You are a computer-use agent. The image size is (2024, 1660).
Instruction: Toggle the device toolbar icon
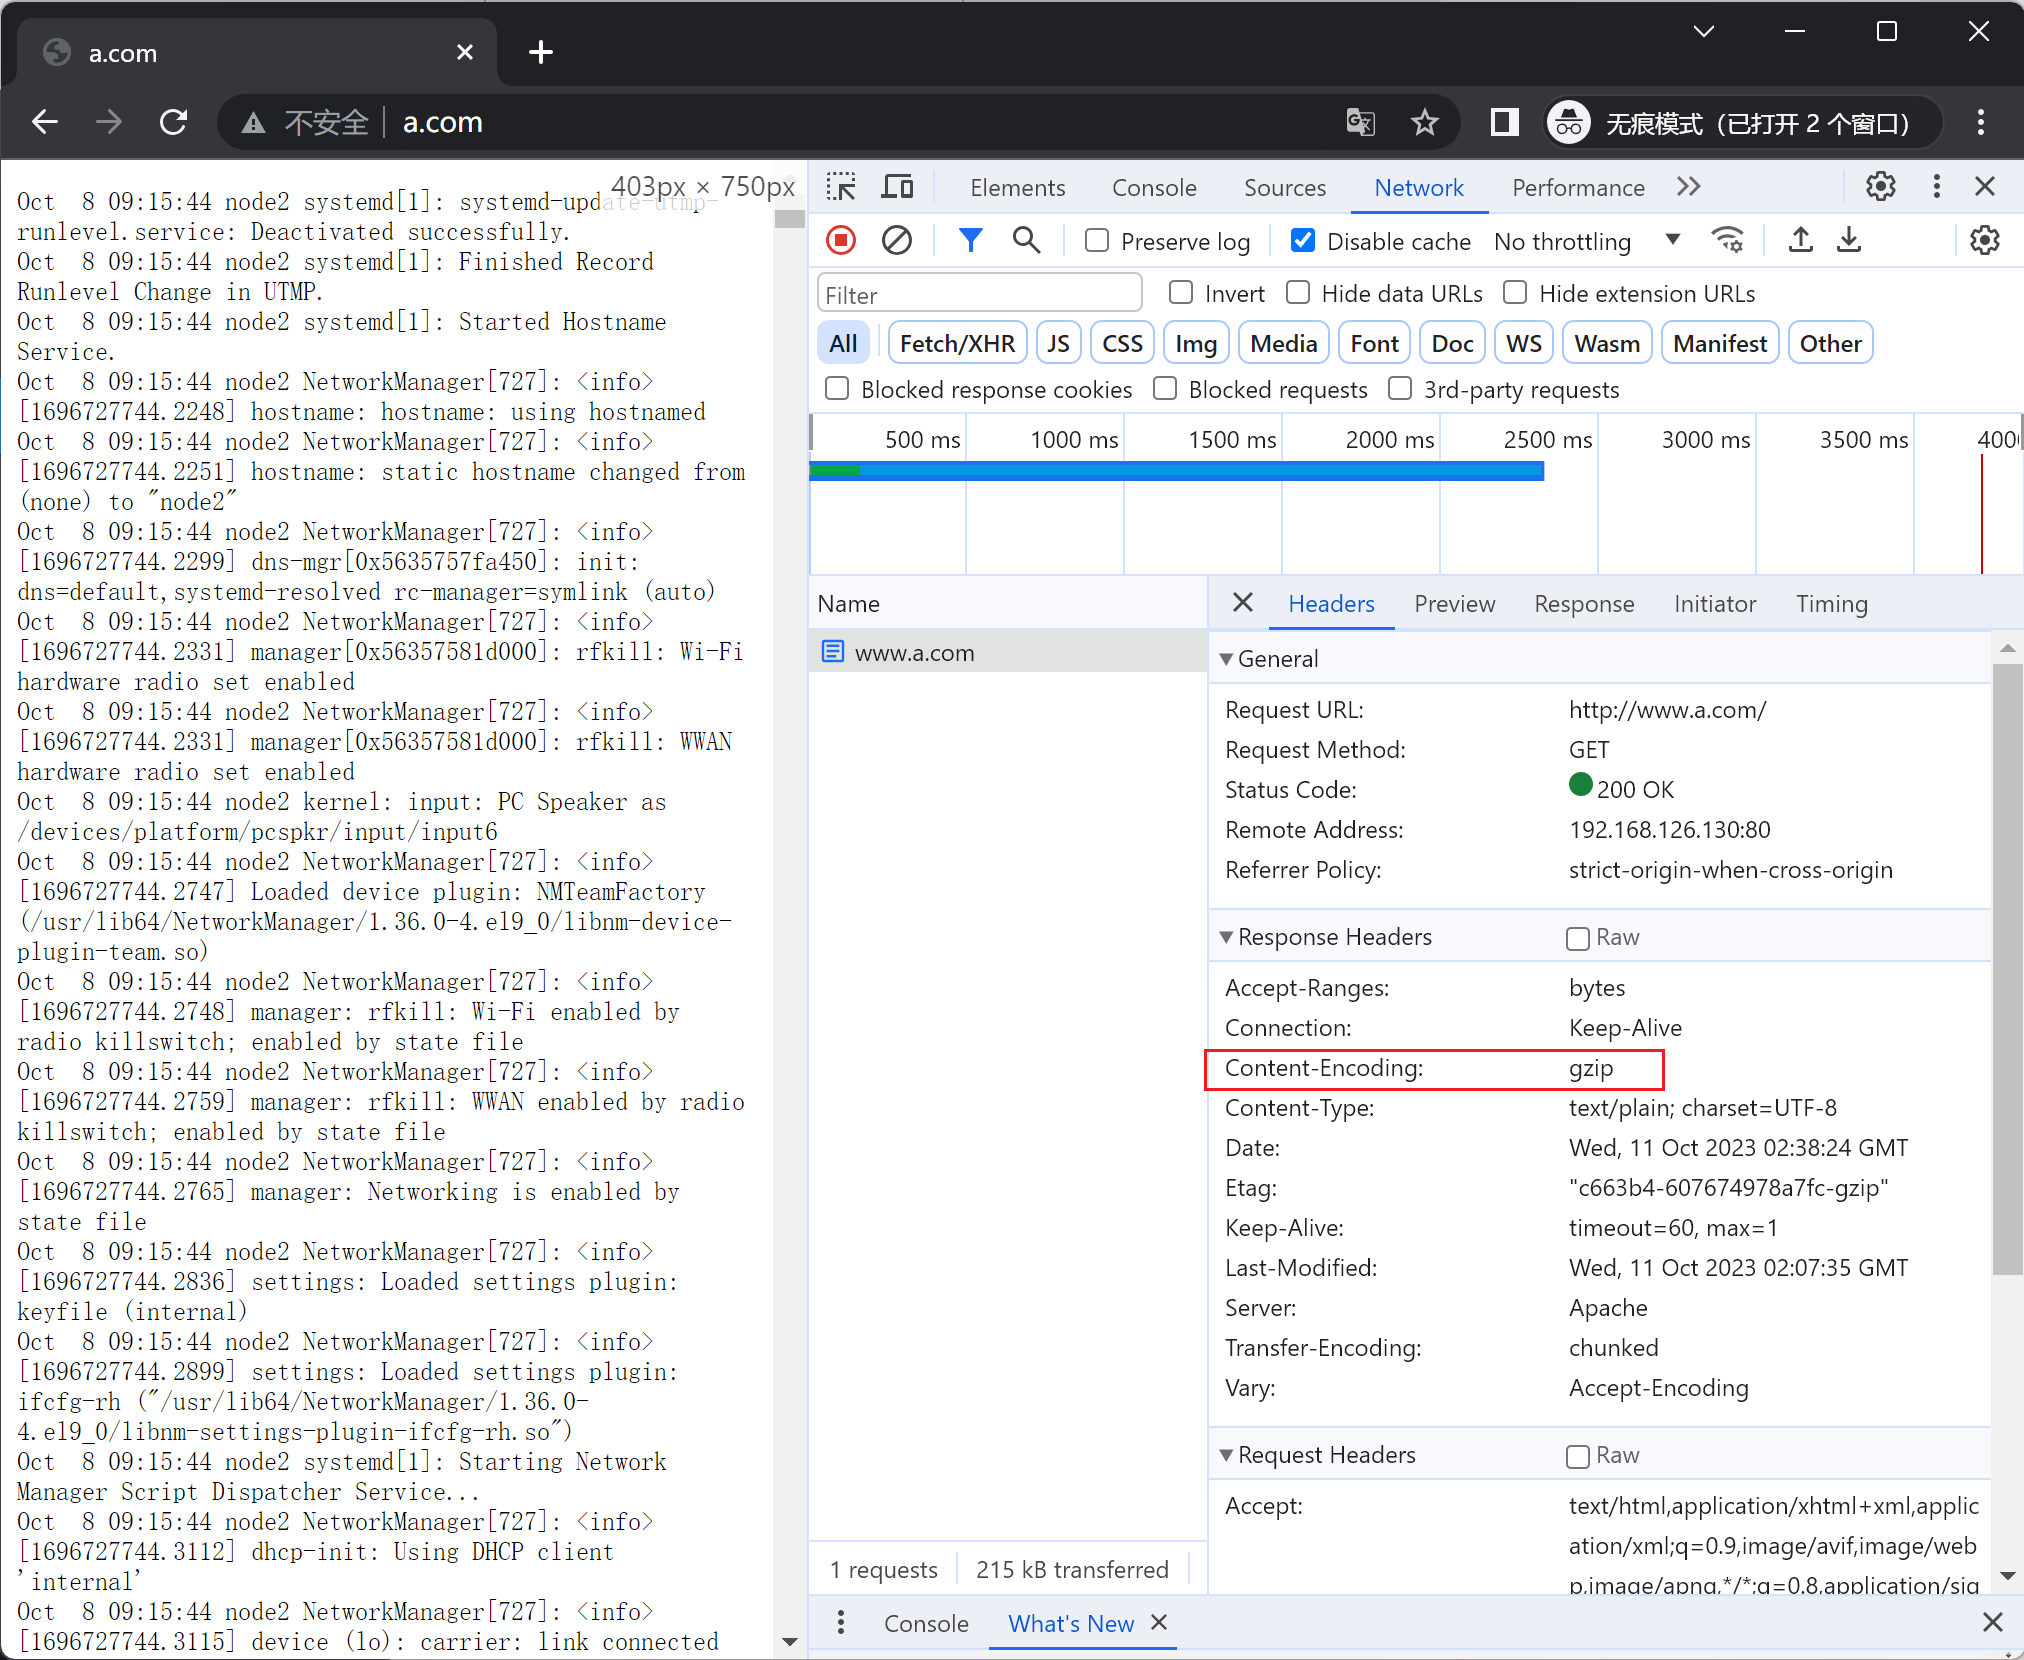(897, 187)
